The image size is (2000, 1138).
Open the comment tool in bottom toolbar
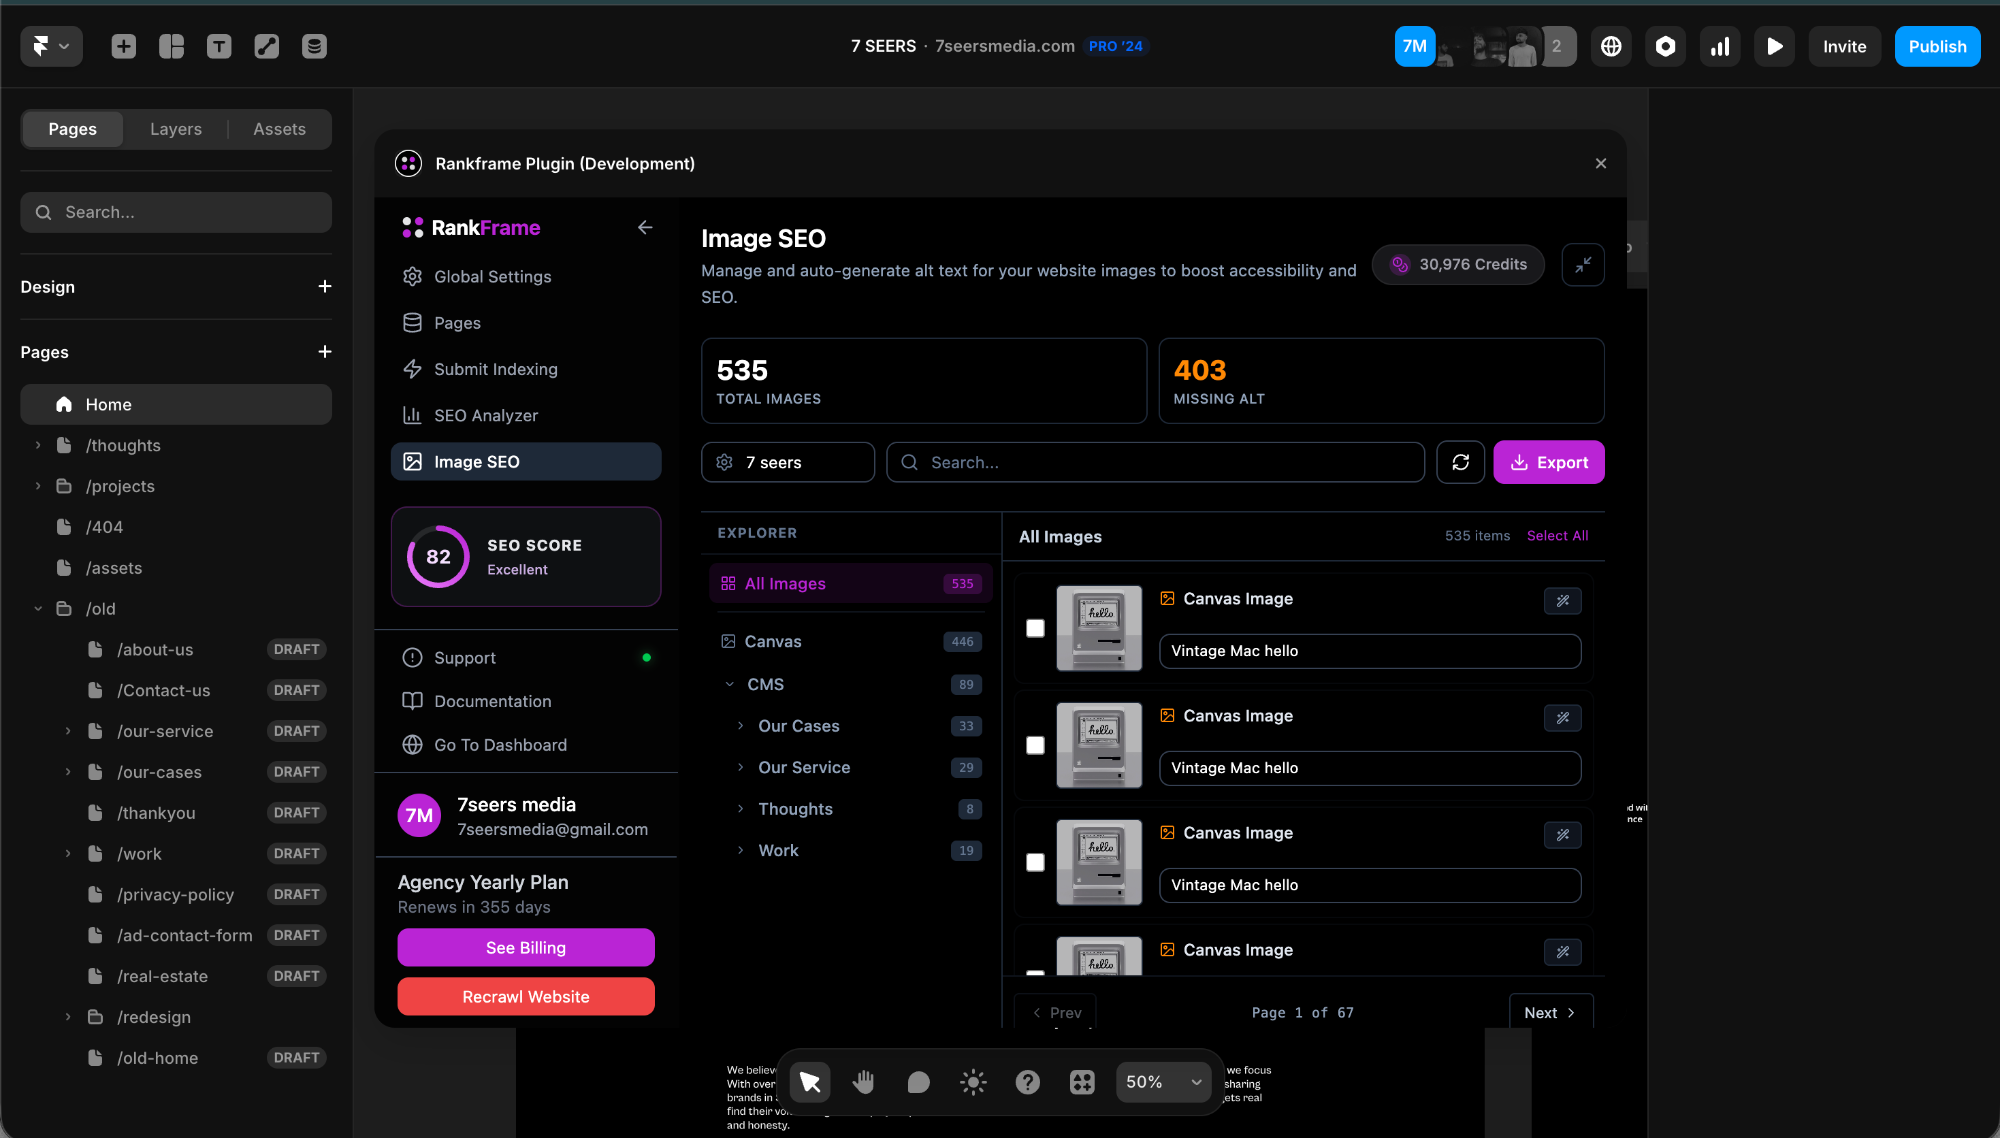tap(918, 1082)
